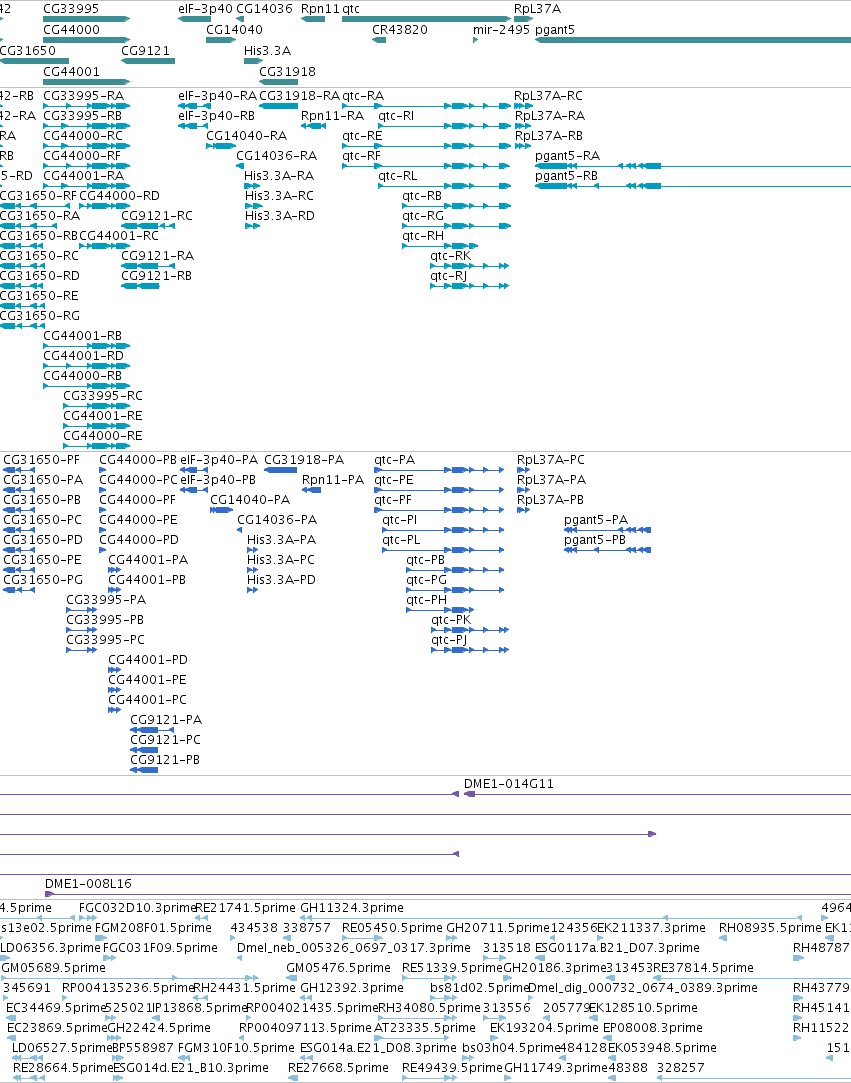Click protein CG44001-PE label

point(147,680)
